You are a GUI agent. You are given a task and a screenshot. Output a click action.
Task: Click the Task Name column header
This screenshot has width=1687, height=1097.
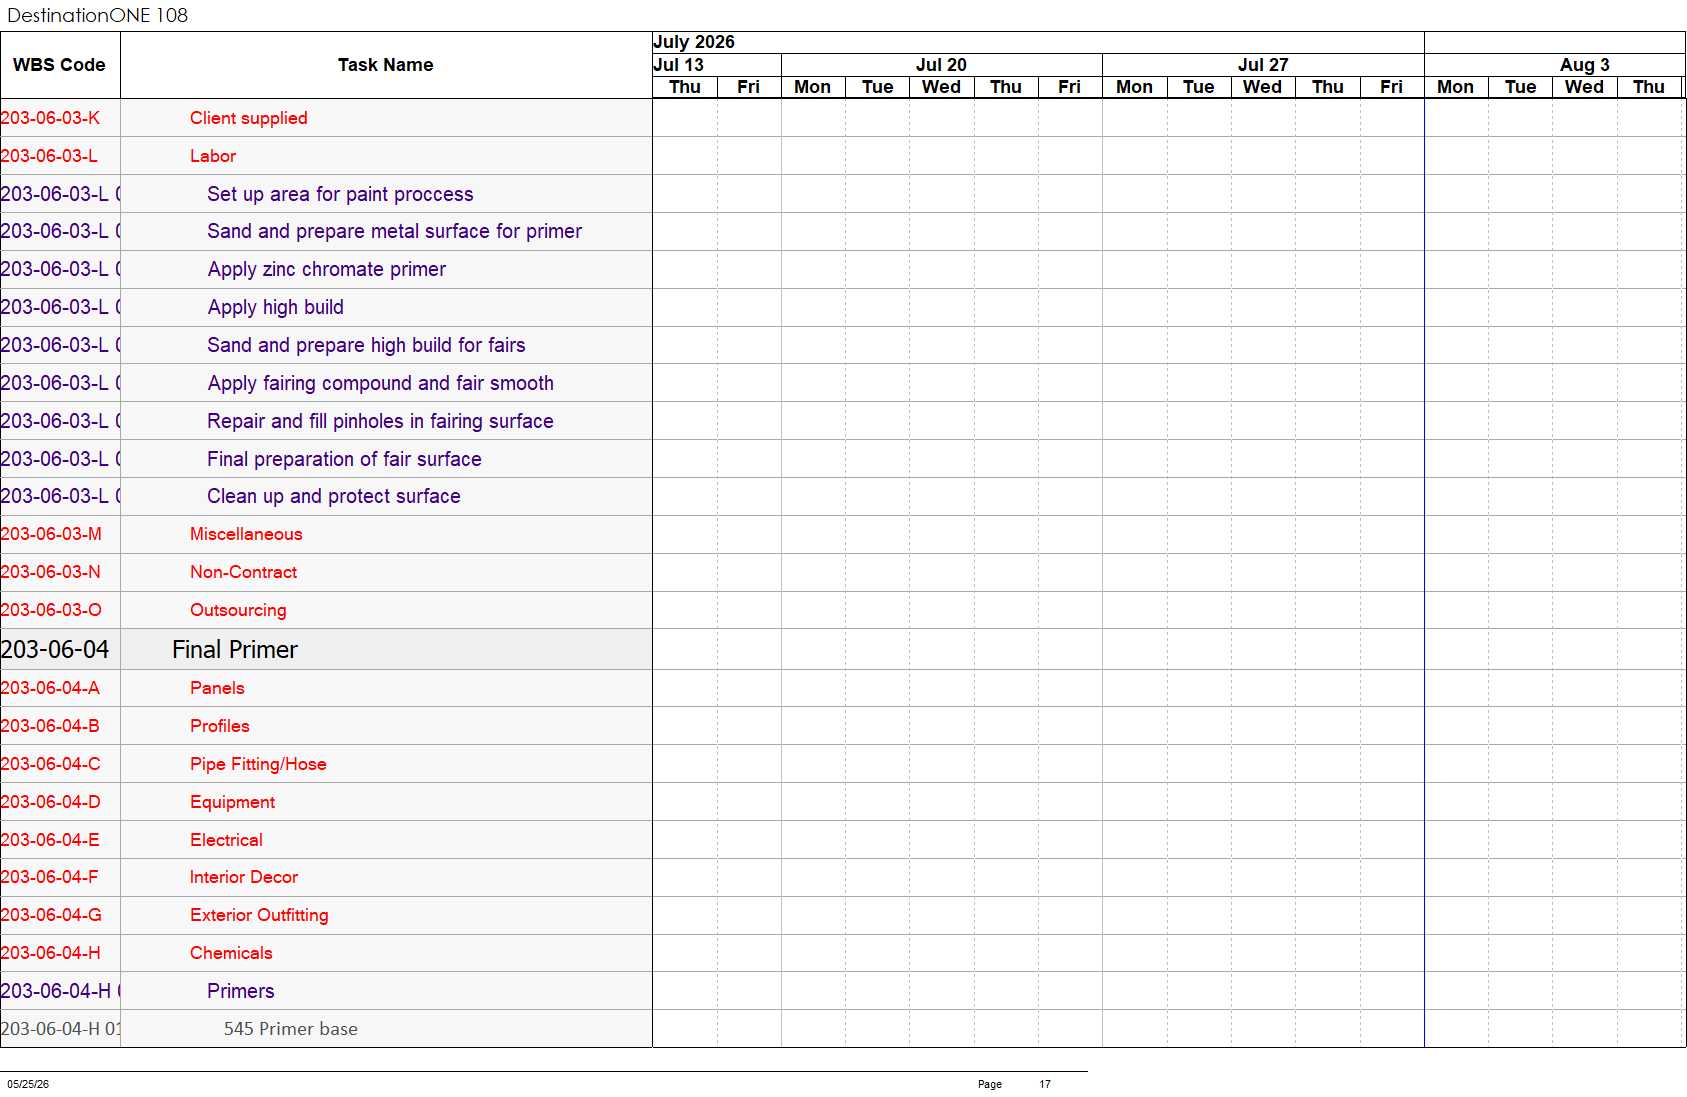[386, 65]
